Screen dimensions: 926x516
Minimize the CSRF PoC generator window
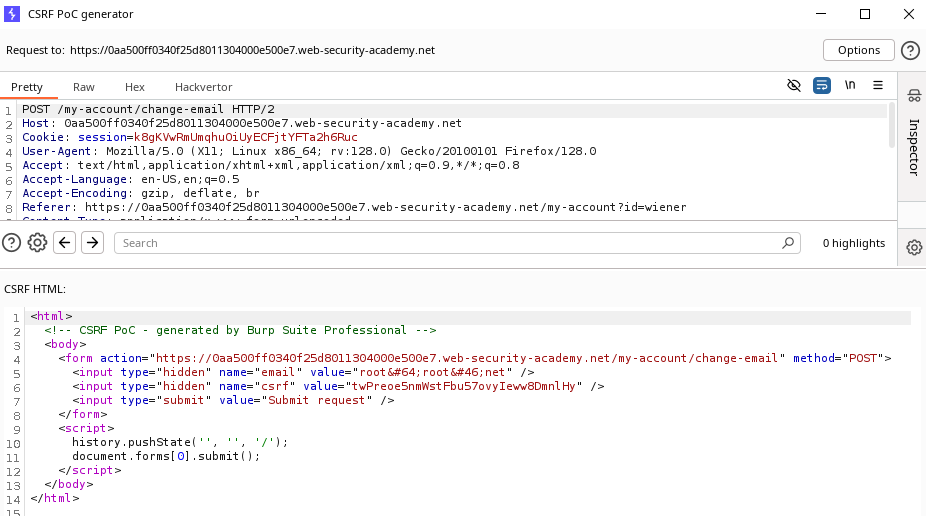pos(821,14)
